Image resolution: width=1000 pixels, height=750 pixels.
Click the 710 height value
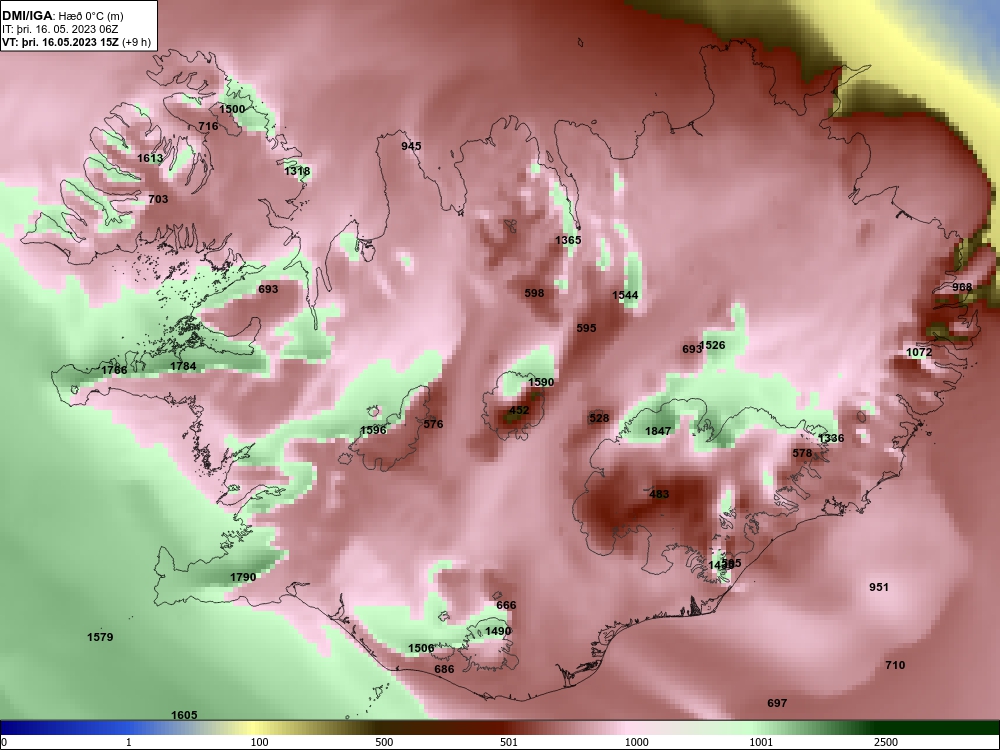(895, 665)
